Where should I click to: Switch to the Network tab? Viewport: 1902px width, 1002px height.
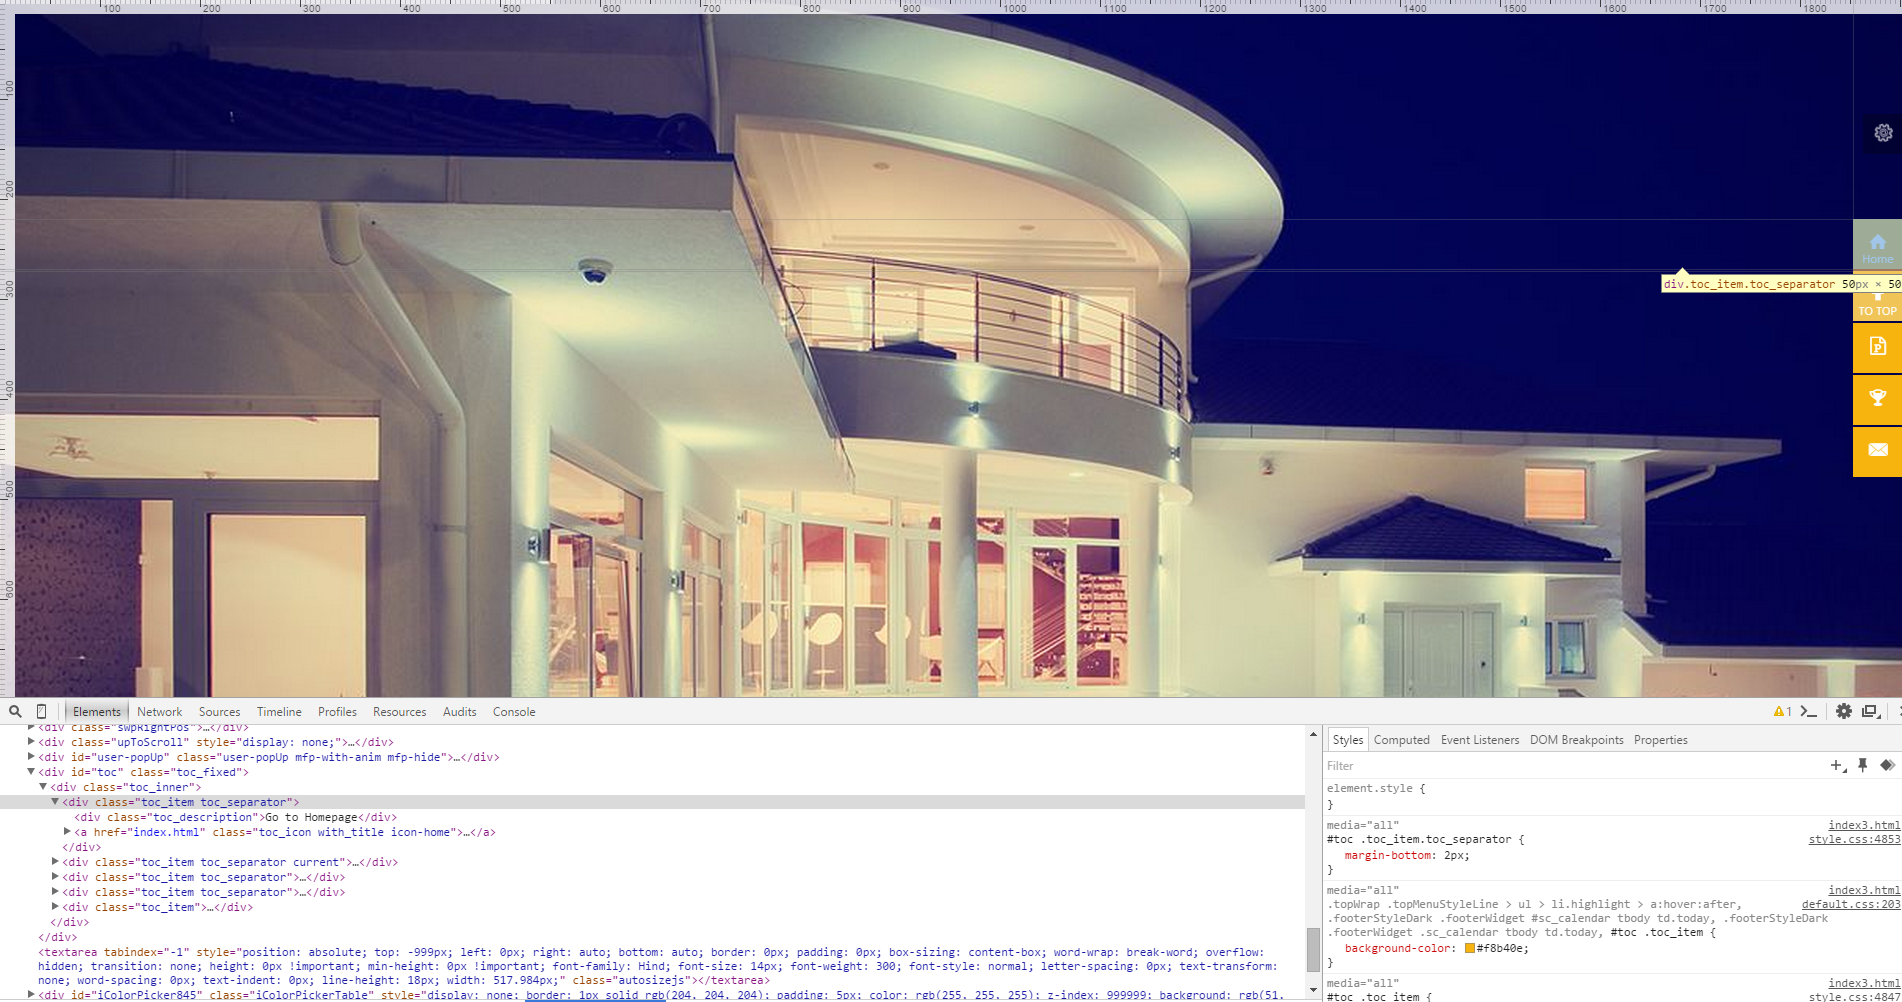(159, 712)
